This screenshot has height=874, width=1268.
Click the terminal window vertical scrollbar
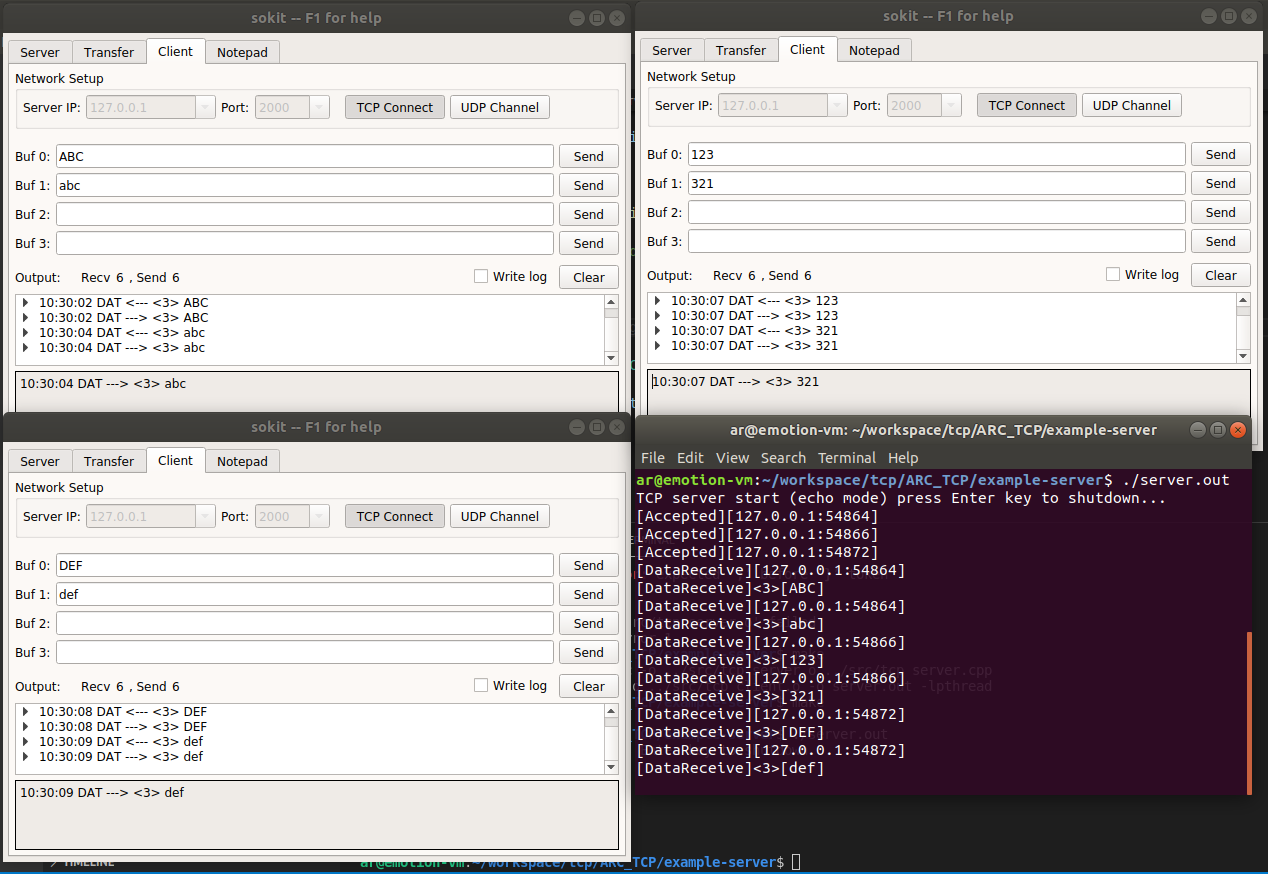pyautogui.click(x=1249, y=712)
